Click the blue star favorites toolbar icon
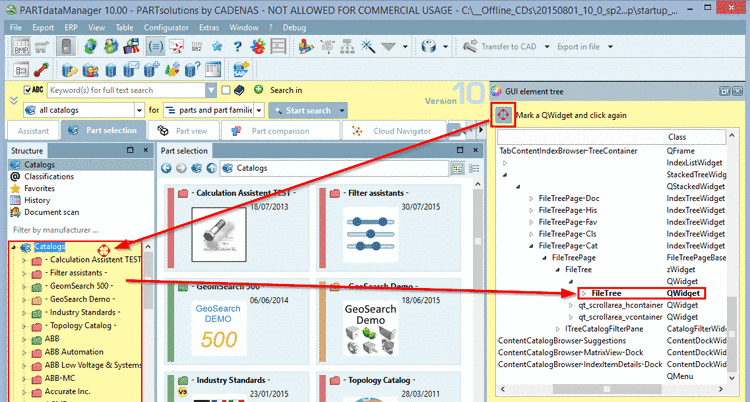This screenshot has height=402, width=750. point(217,46)
